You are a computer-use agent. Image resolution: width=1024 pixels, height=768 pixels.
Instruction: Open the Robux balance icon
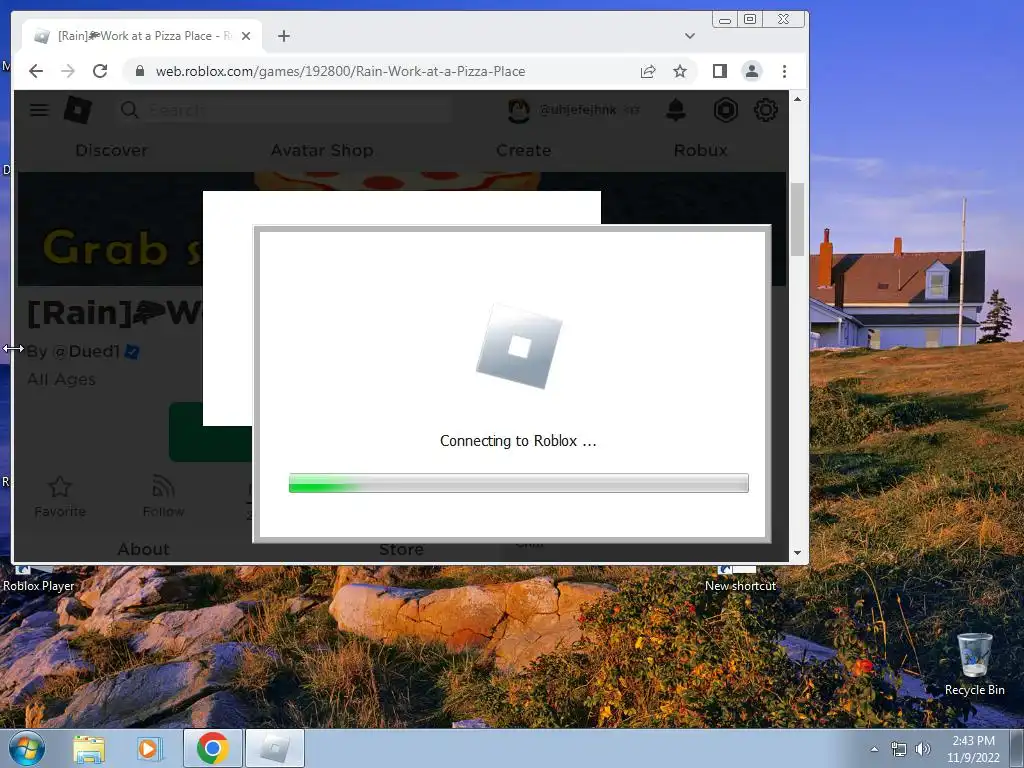726,110
